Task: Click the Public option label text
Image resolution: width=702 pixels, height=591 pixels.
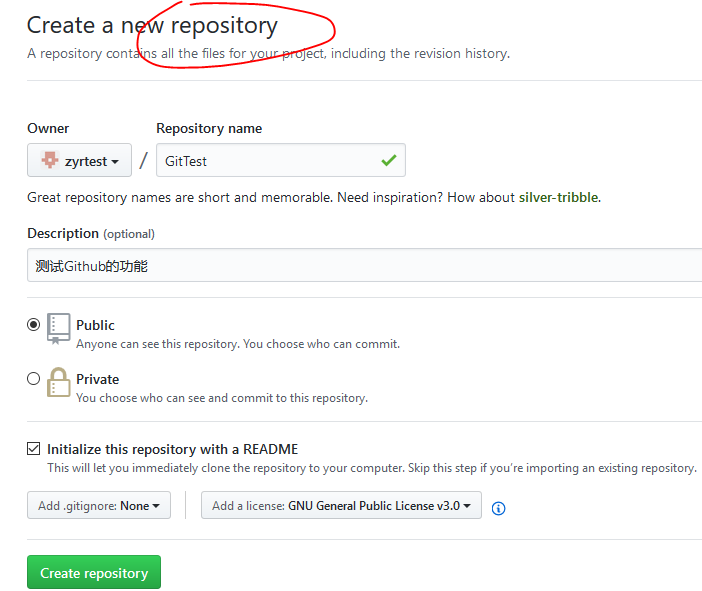Action: [95, 325]
